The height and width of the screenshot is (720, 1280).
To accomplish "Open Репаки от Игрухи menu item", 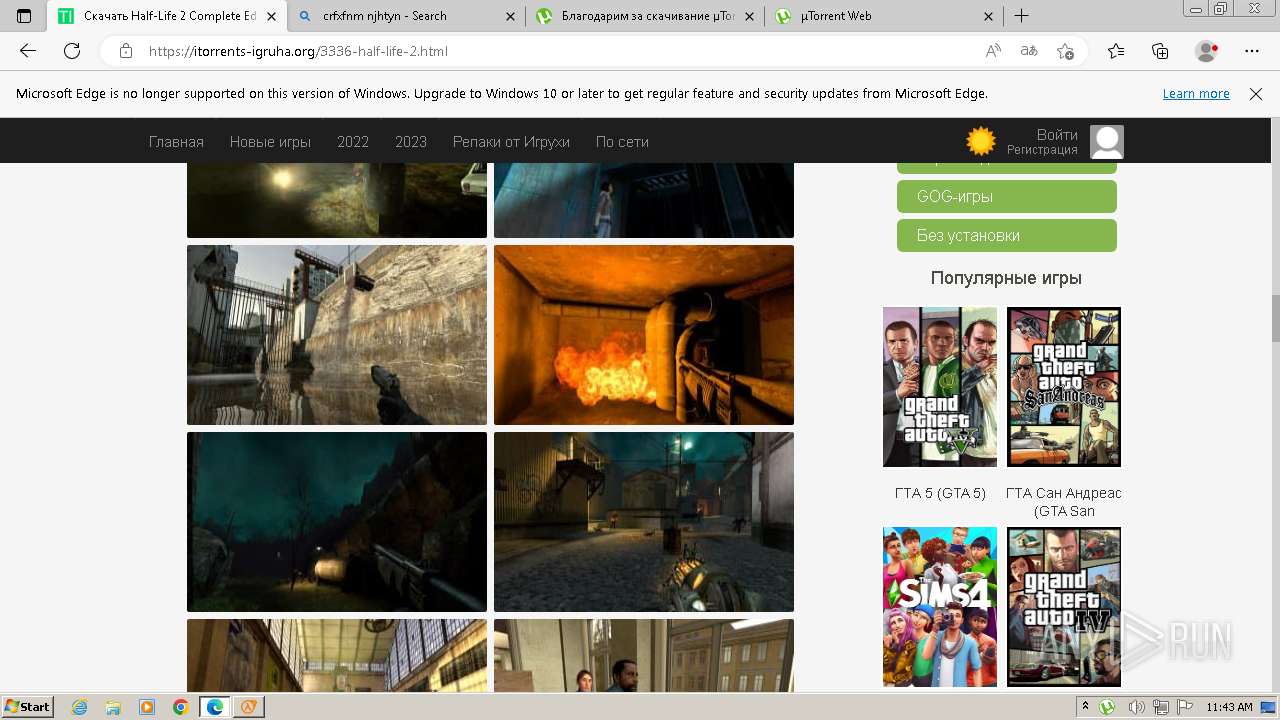I will [511, 142].
